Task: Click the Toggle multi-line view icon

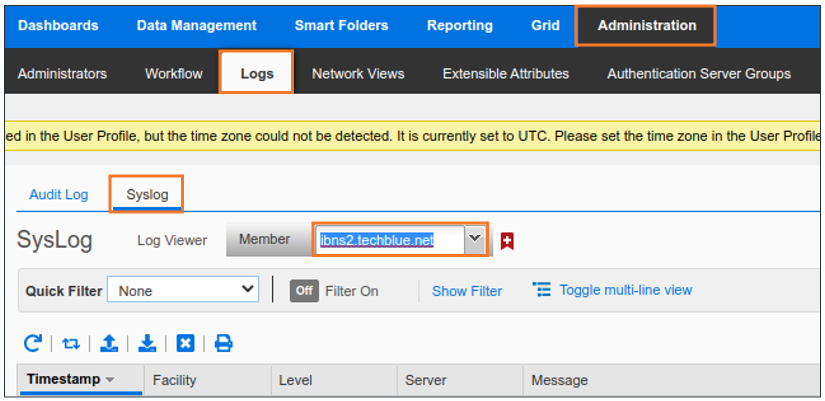Action: click(x=542, y=290)
